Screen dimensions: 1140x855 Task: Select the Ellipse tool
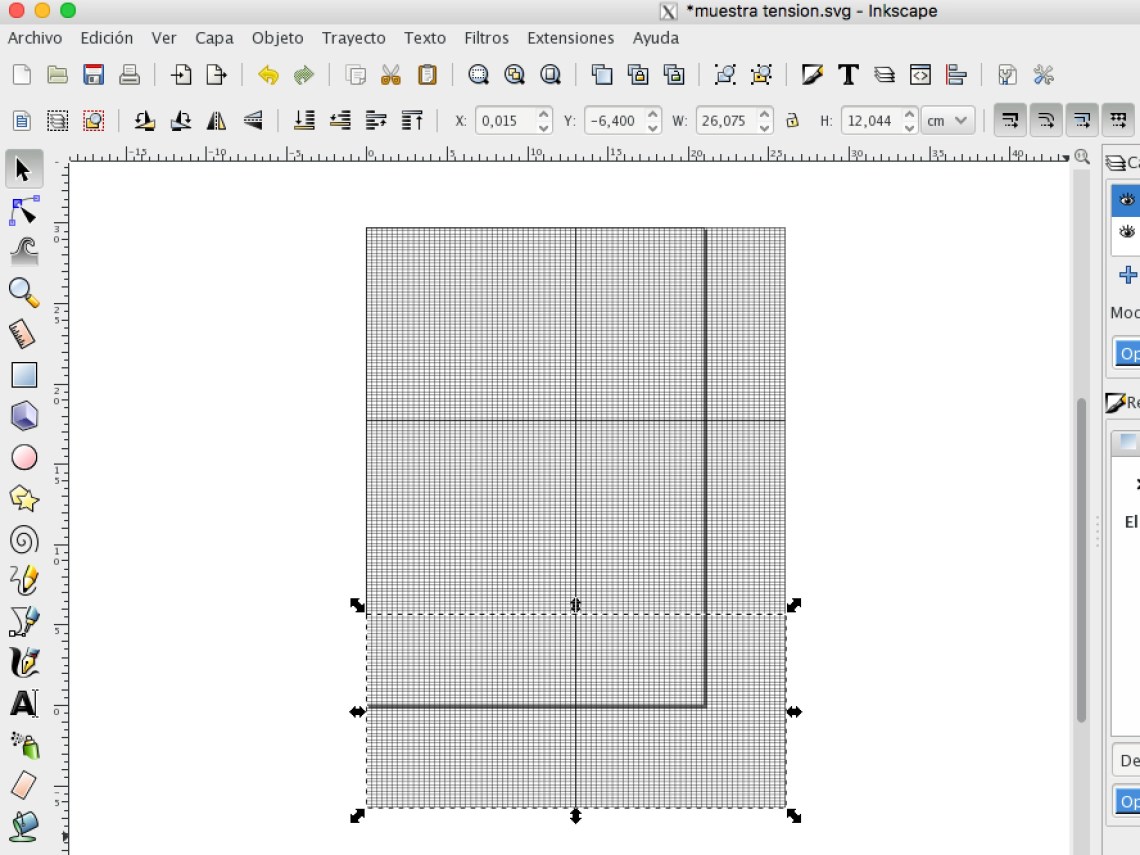(x=24, y=457)
